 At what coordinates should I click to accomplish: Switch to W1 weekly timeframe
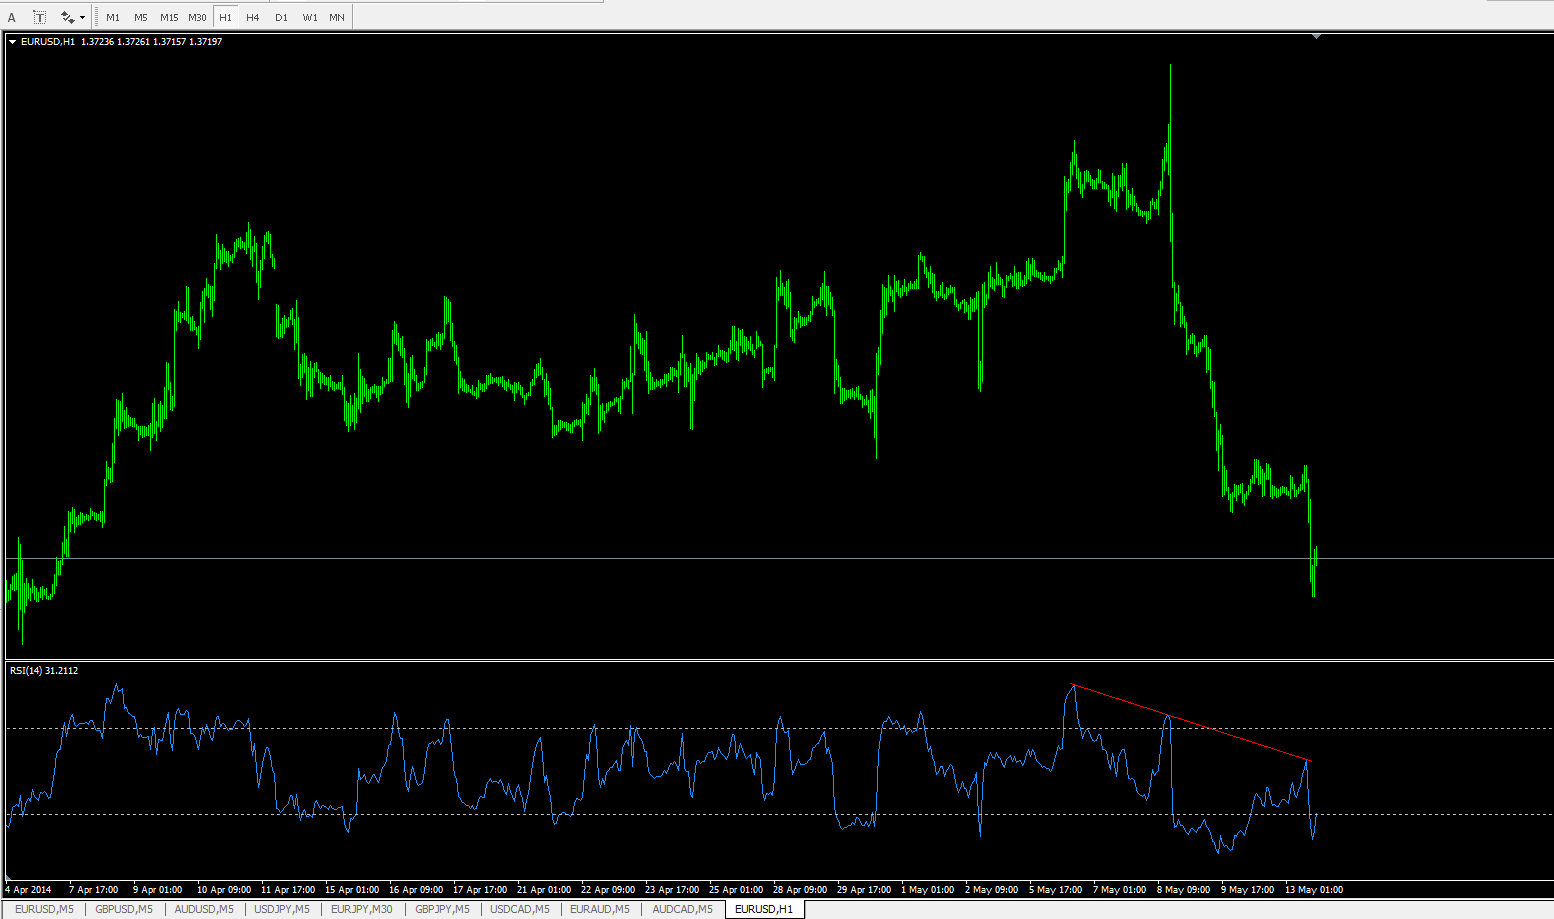(310, 17)
